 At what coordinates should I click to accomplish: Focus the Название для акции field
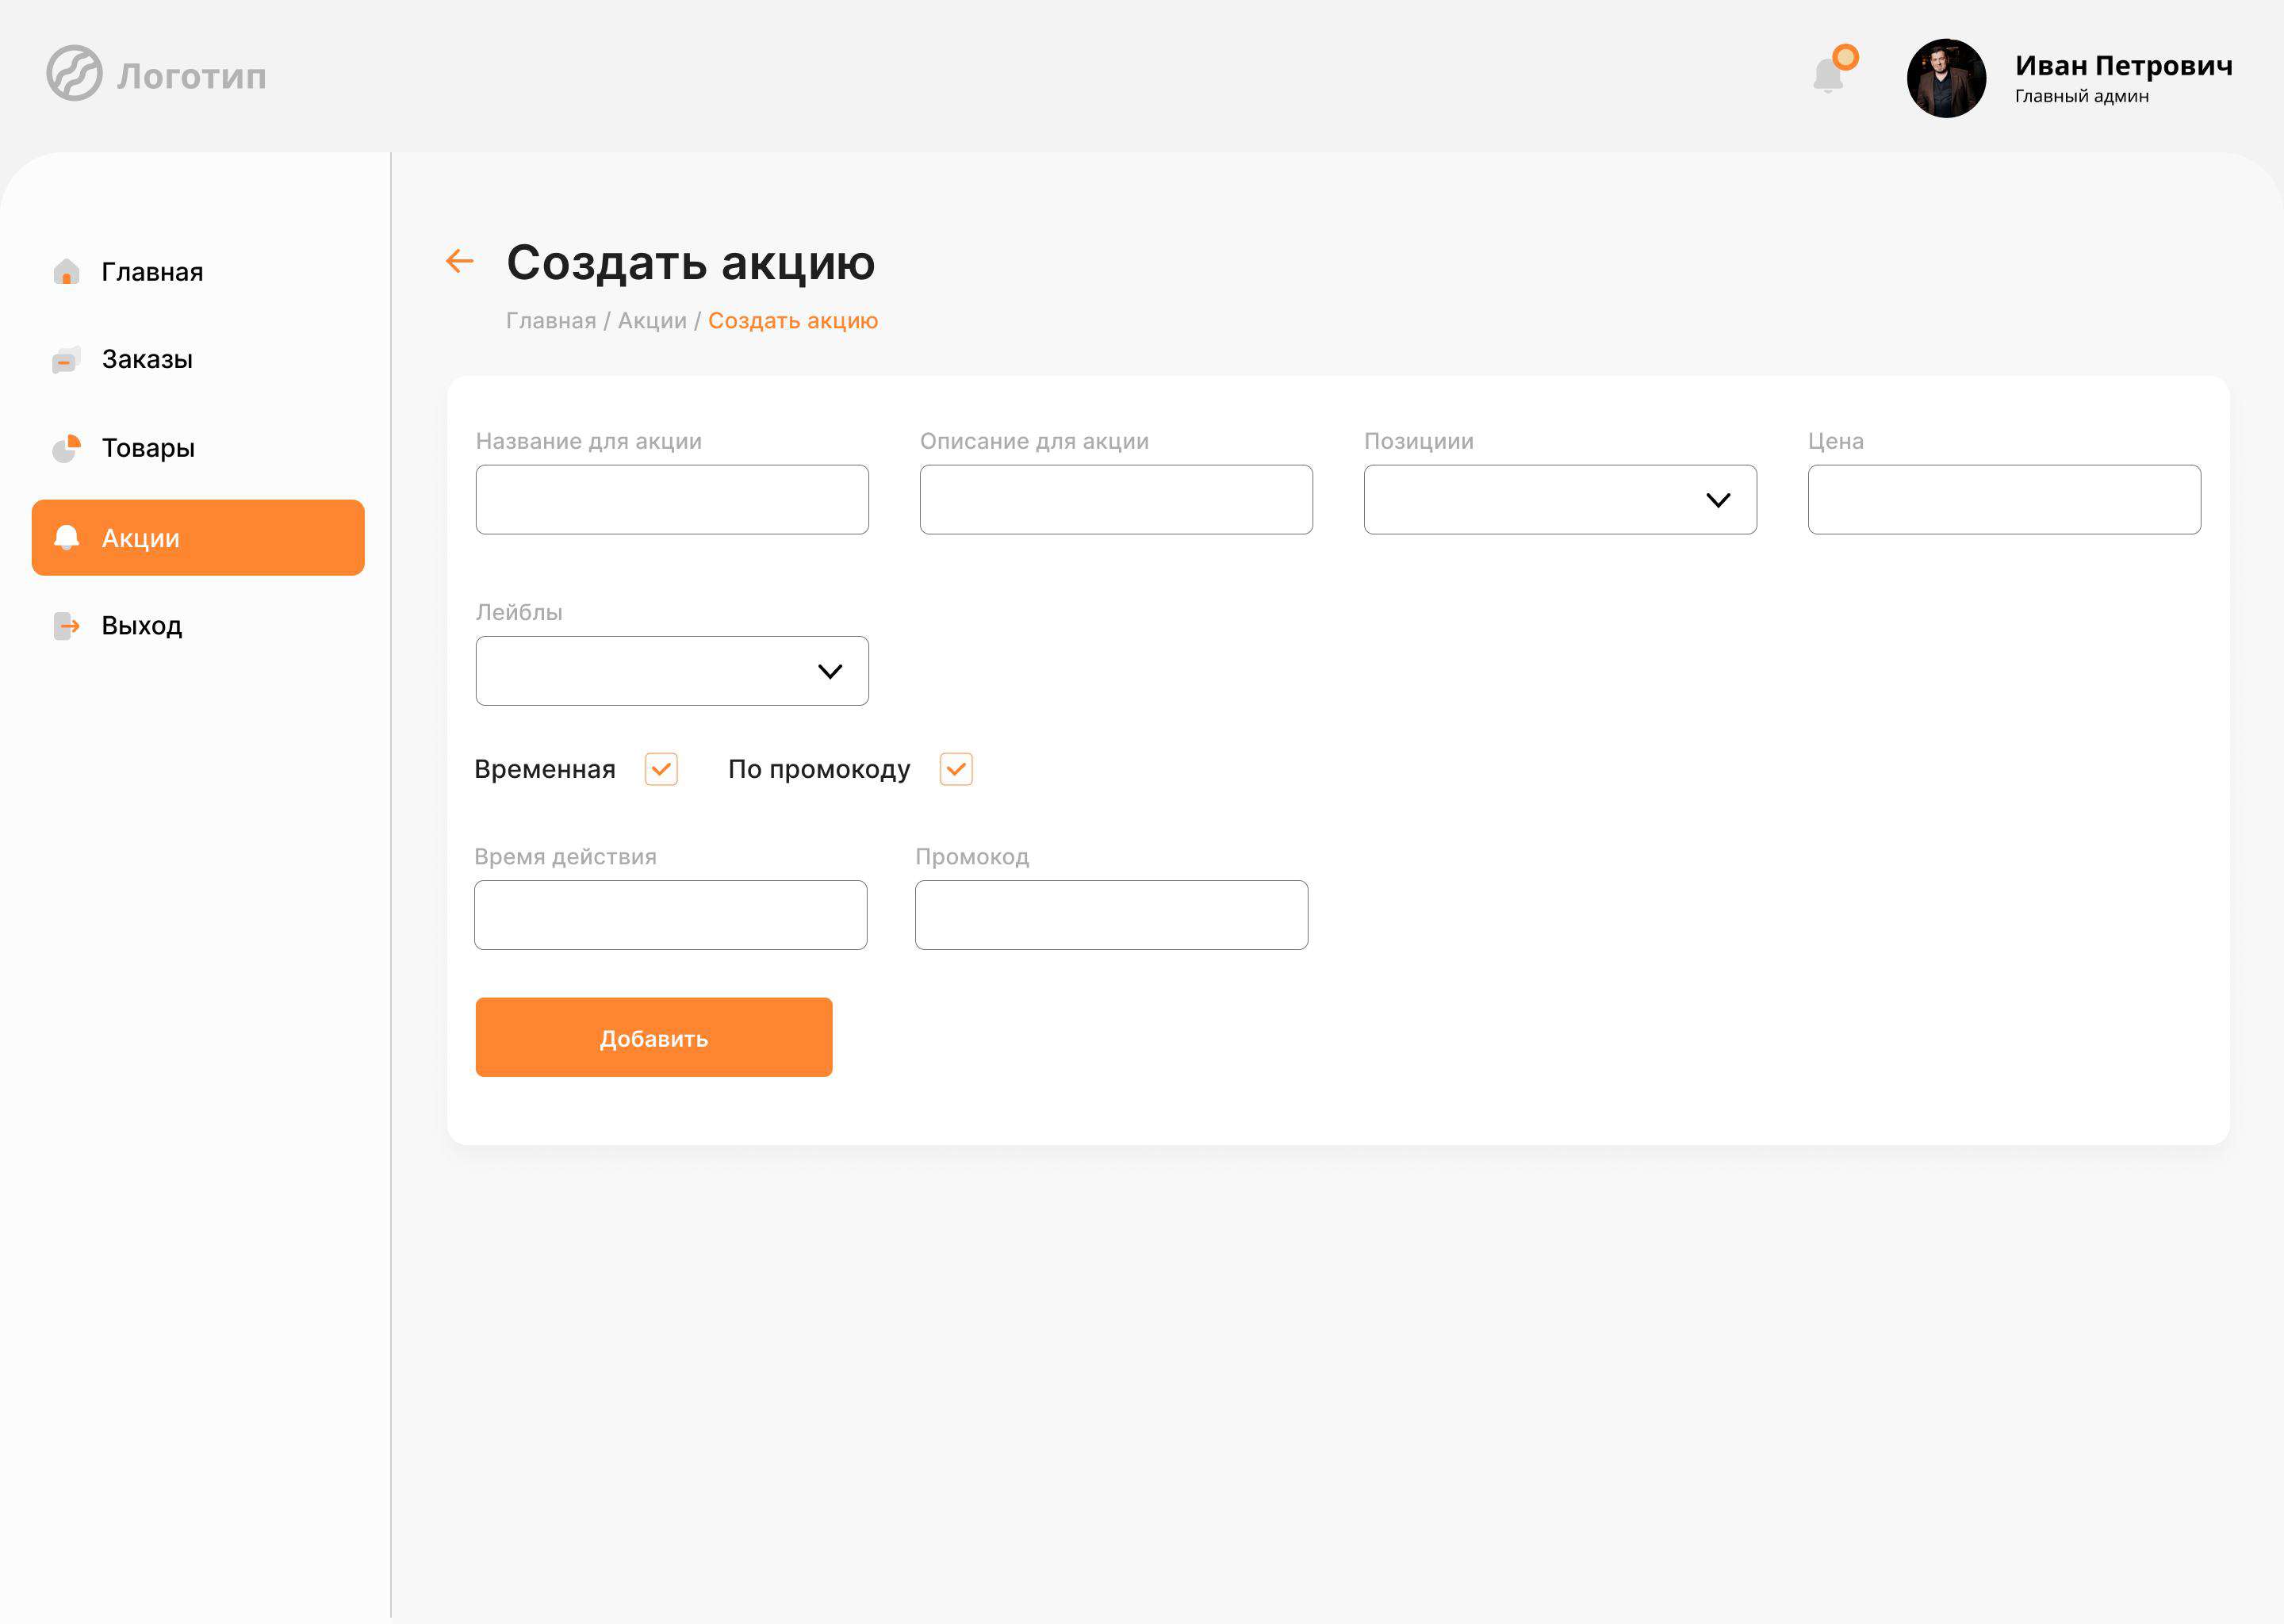click(x=671, y=499)
